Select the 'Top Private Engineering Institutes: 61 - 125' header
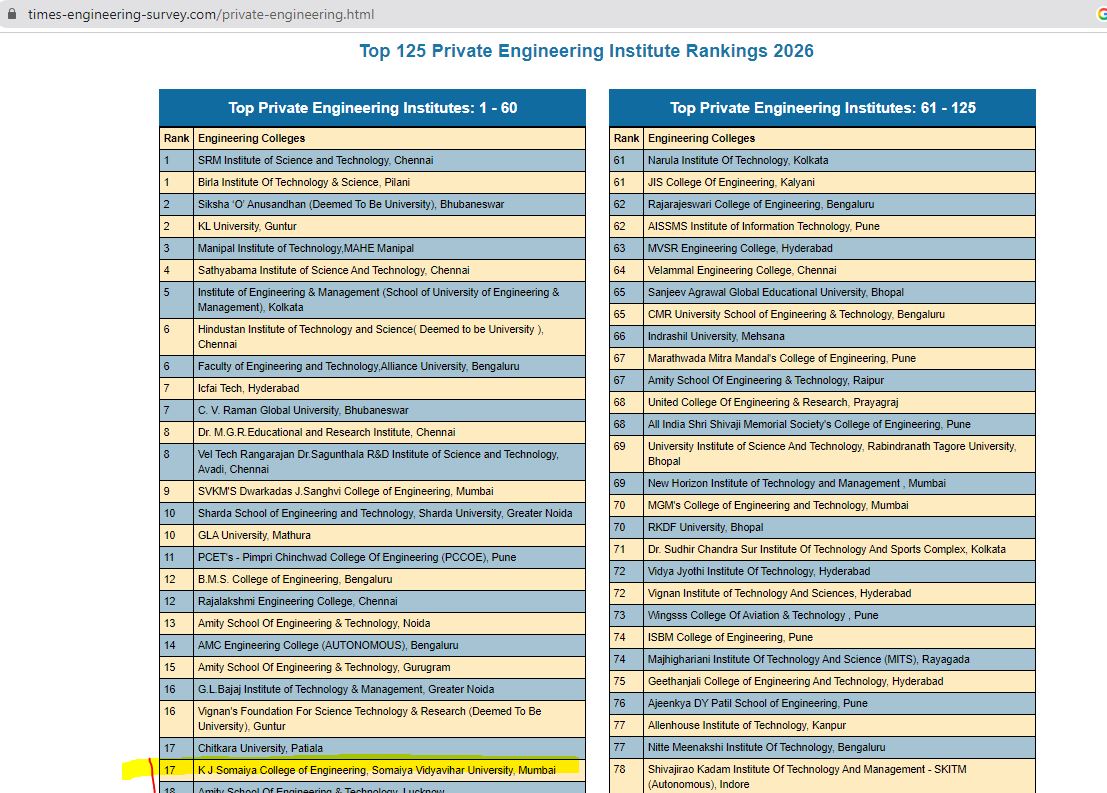 (x=822, y=108)
